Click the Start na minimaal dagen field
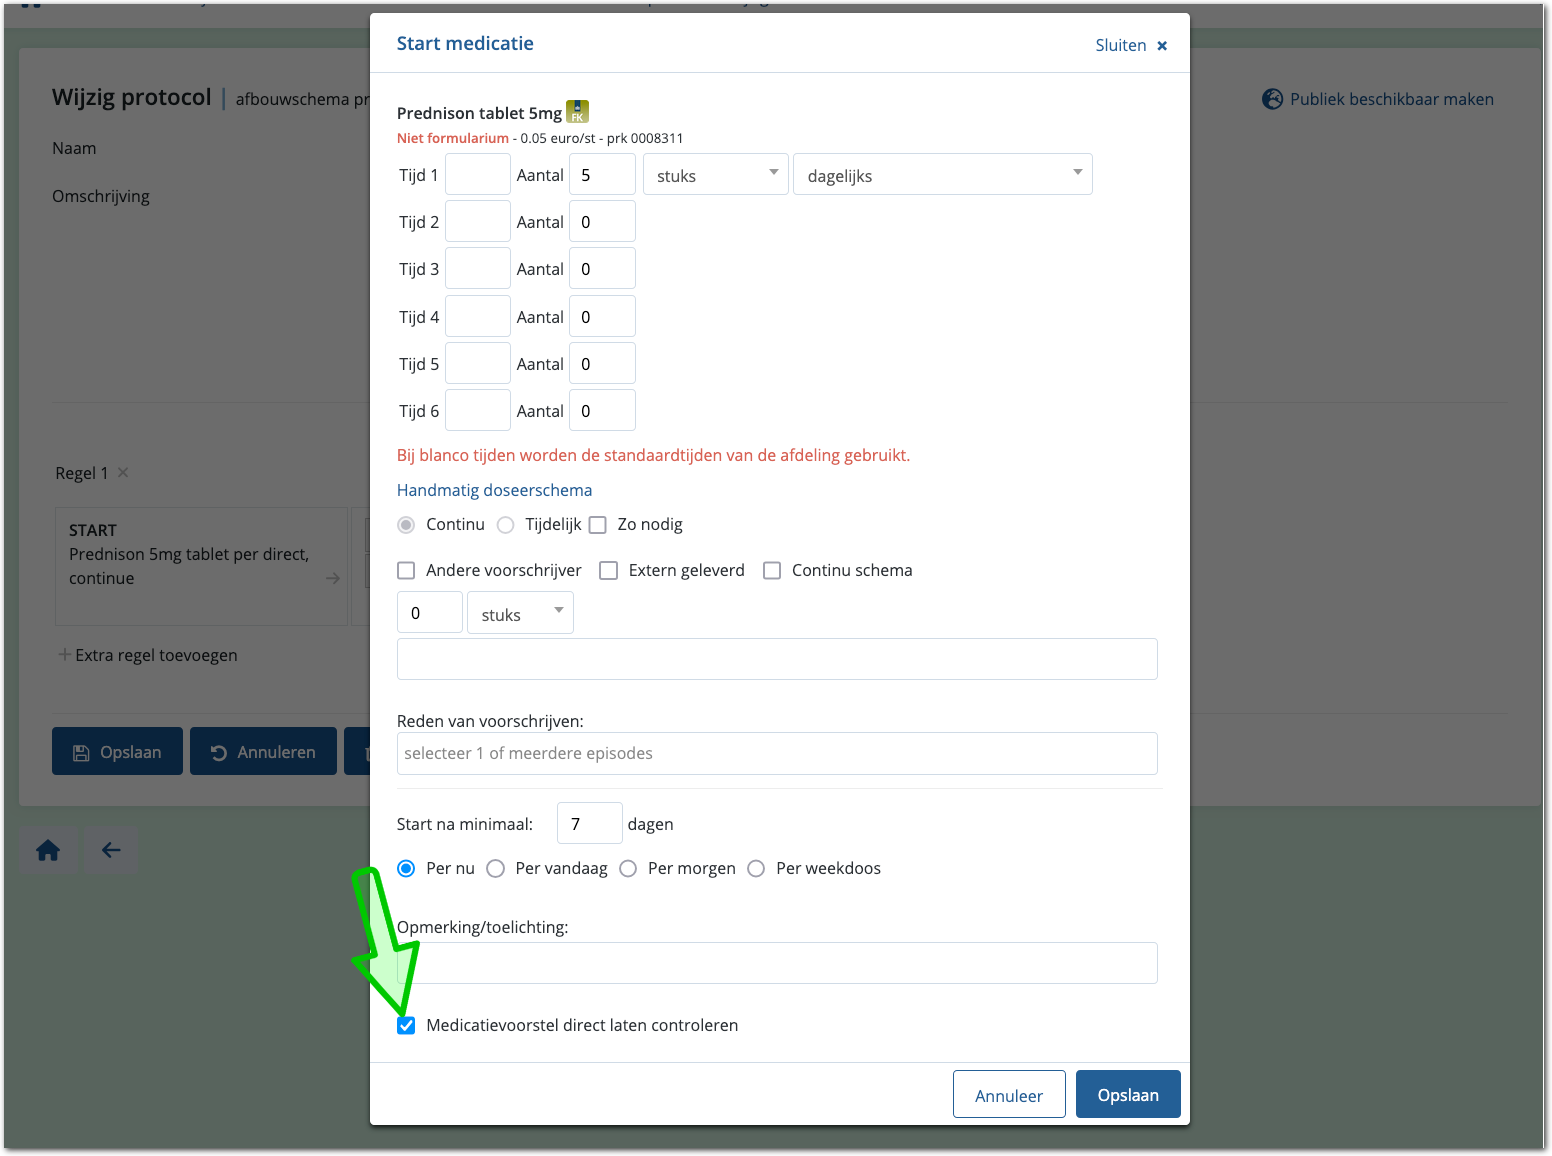This screenshot has height=1156, width=1552. coord(588,824)
